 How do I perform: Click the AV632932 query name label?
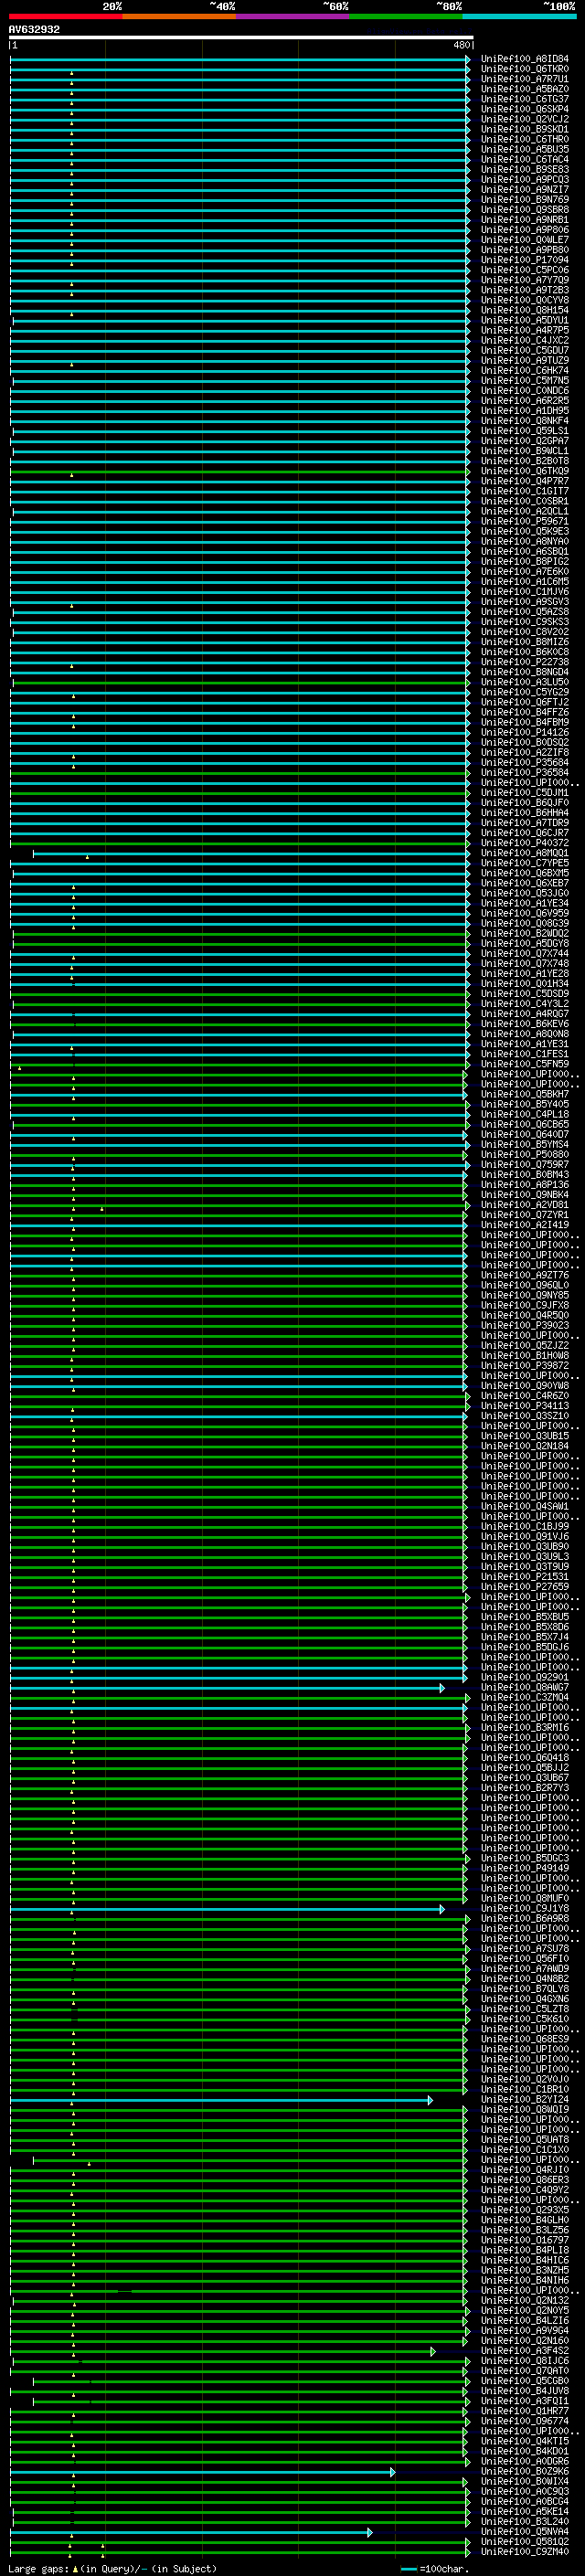click(x=34, y=29)
